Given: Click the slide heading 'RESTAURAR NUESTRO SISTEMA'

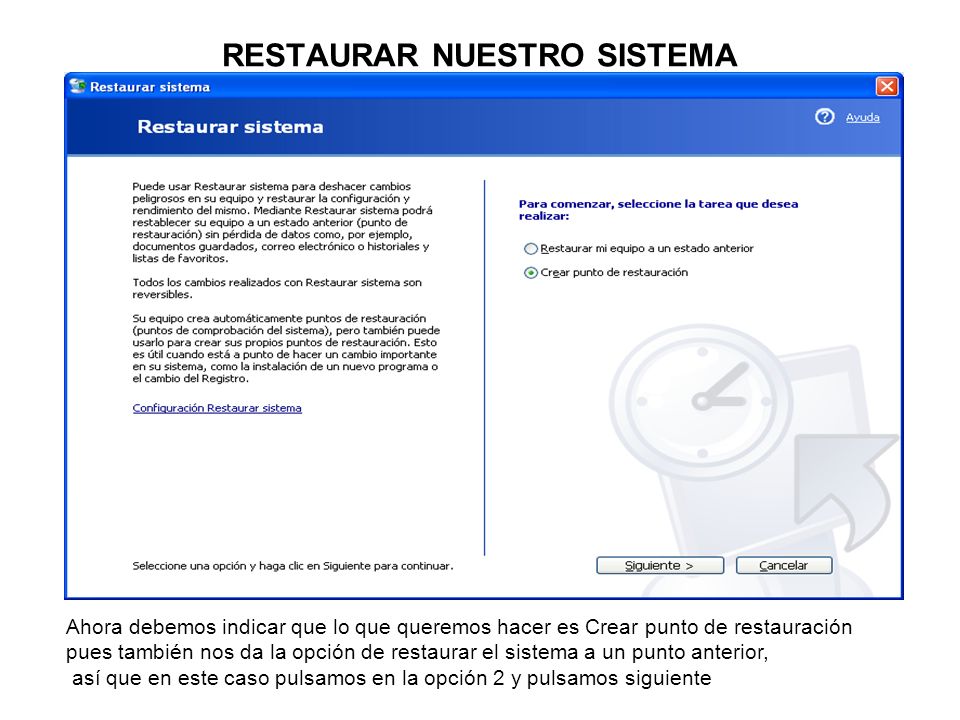Looking at the screenshot, I should click(x=479, y=55).
